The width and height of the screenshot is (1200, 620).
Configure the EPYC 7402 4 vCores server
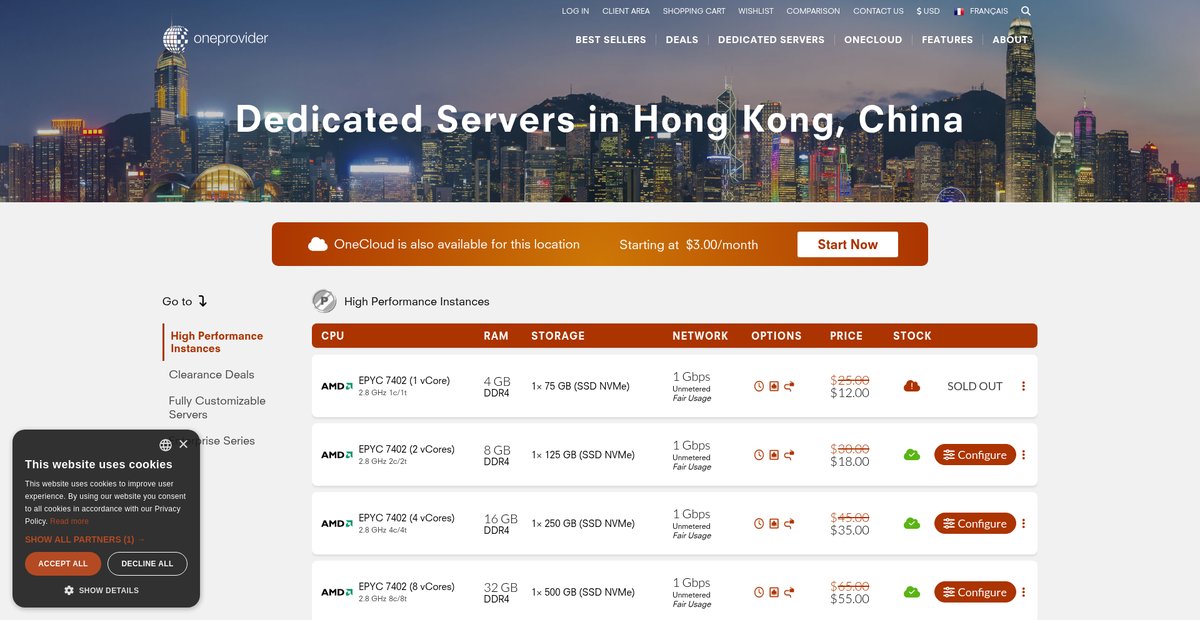pos(975,523)
